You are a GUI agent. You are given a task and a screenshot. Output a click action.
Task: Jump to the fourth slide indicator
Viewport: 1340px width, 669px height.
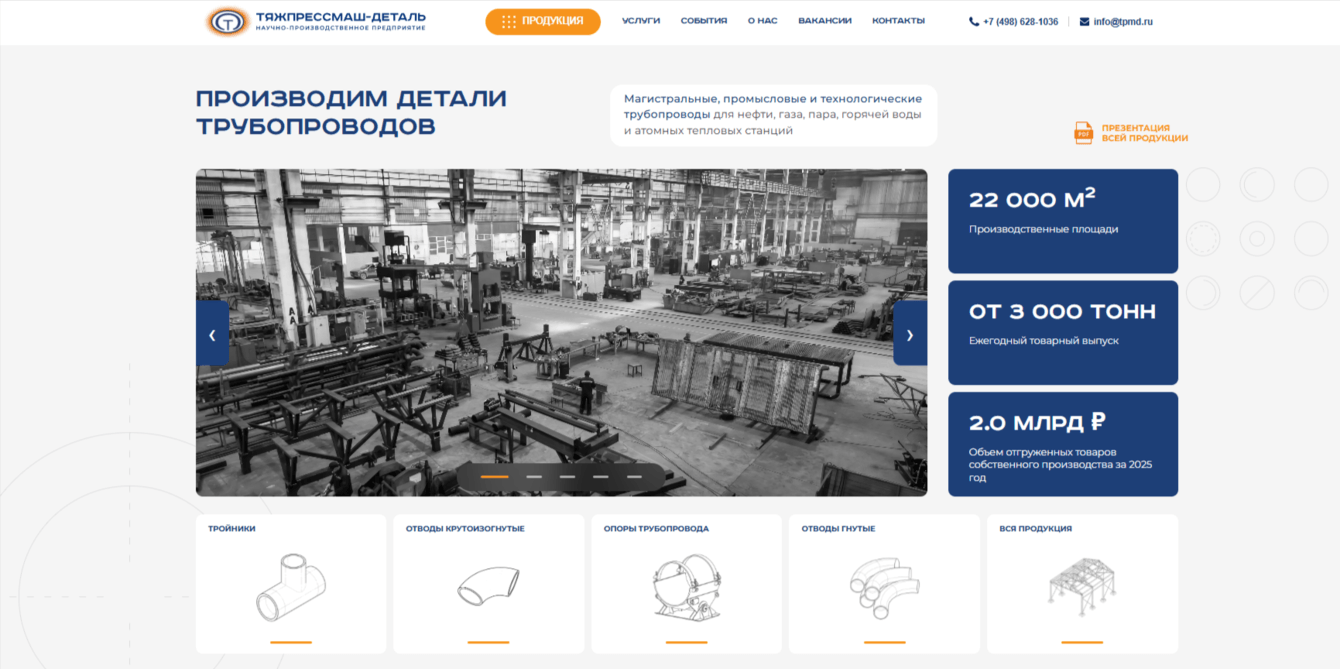point(600,477)
